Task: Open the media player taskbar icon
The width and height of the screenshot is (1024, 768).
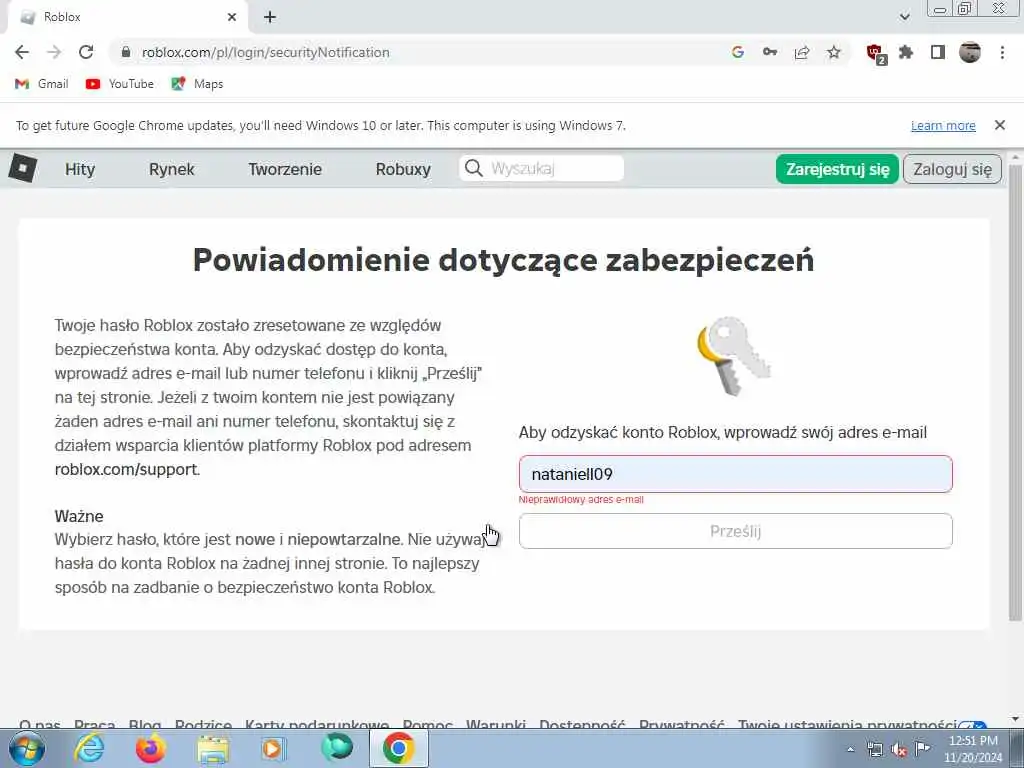Action: [x=273, y=748]
